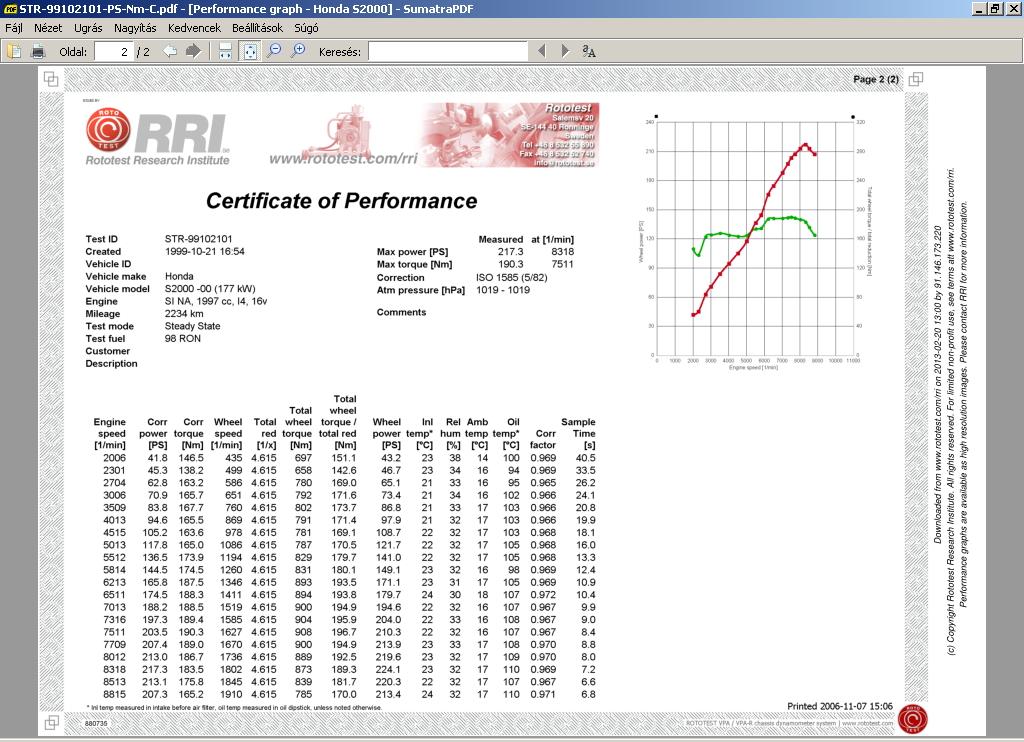The image size is (1024, 742).
Task: Click the Print document toolbar icon
Action: (38, 51)
